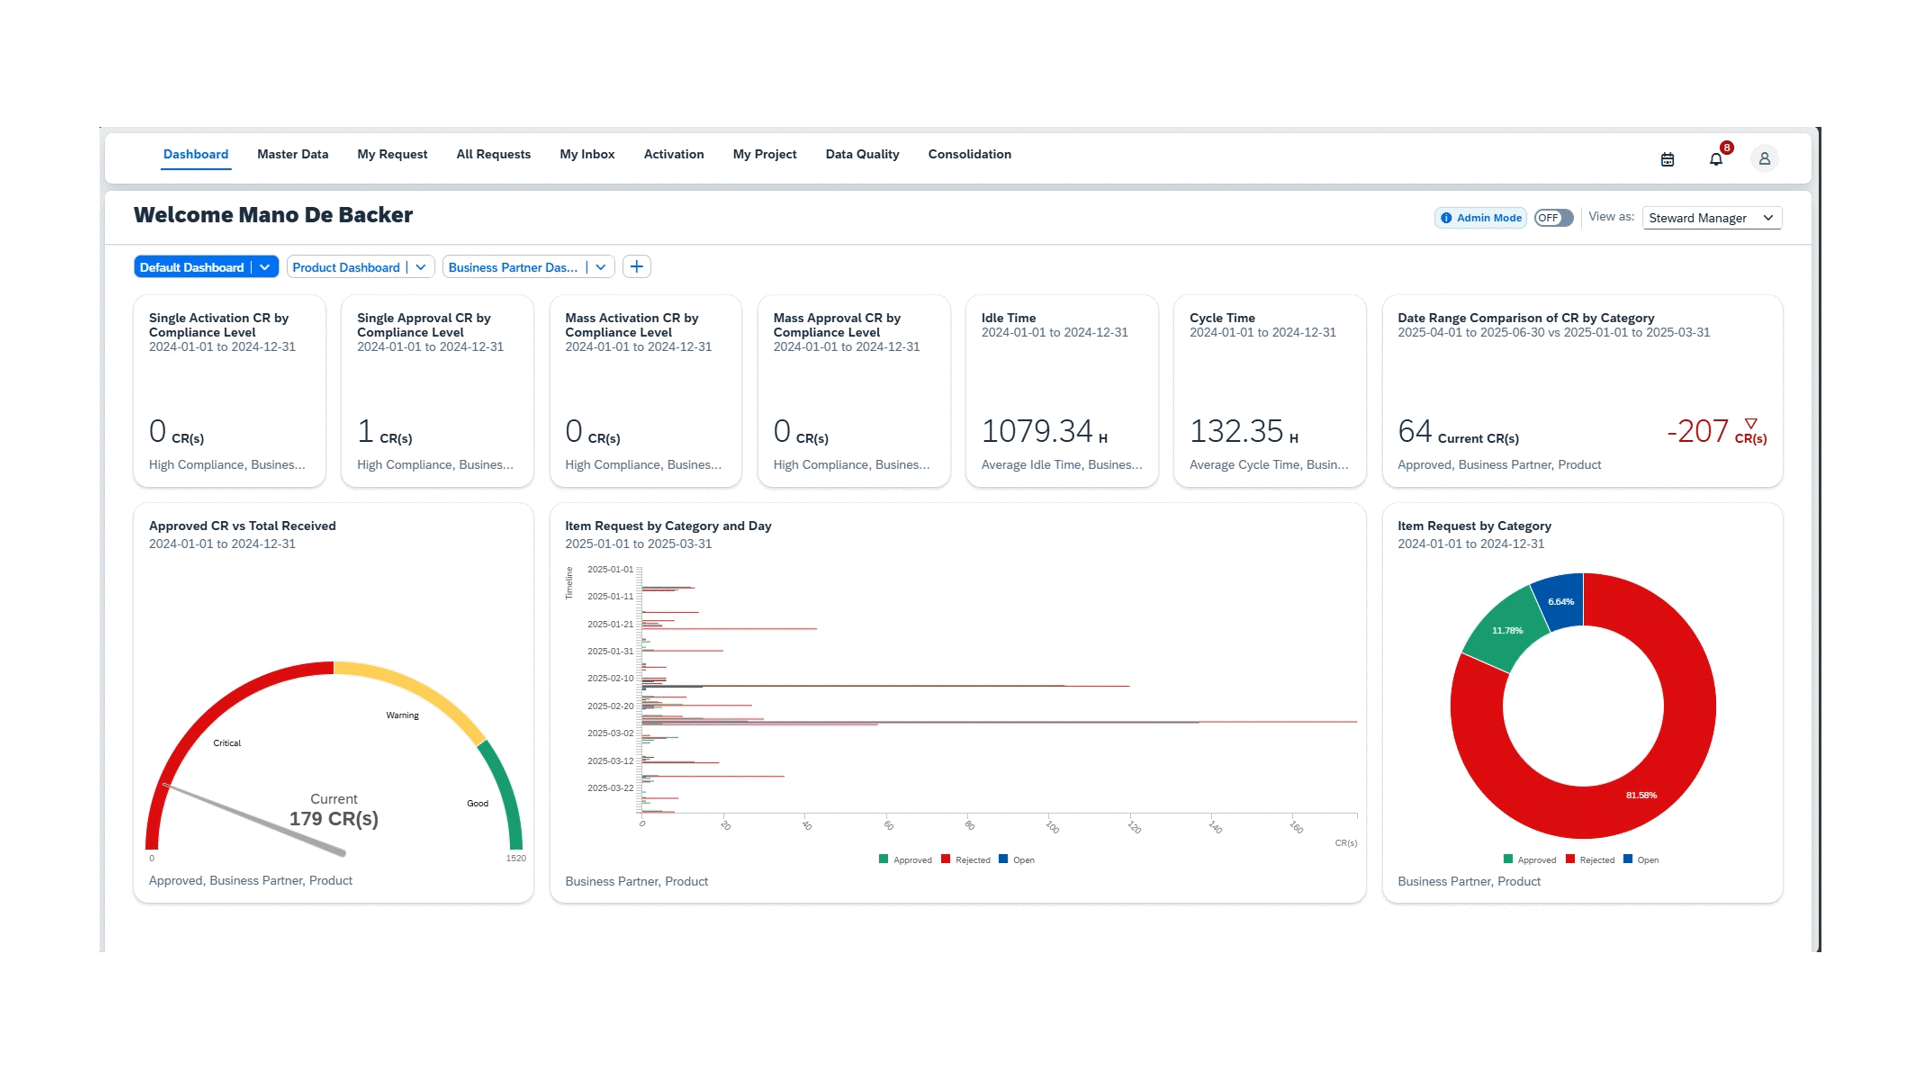
Task: Click the -207 CR(s) difference value
Action: [1717, 431]
